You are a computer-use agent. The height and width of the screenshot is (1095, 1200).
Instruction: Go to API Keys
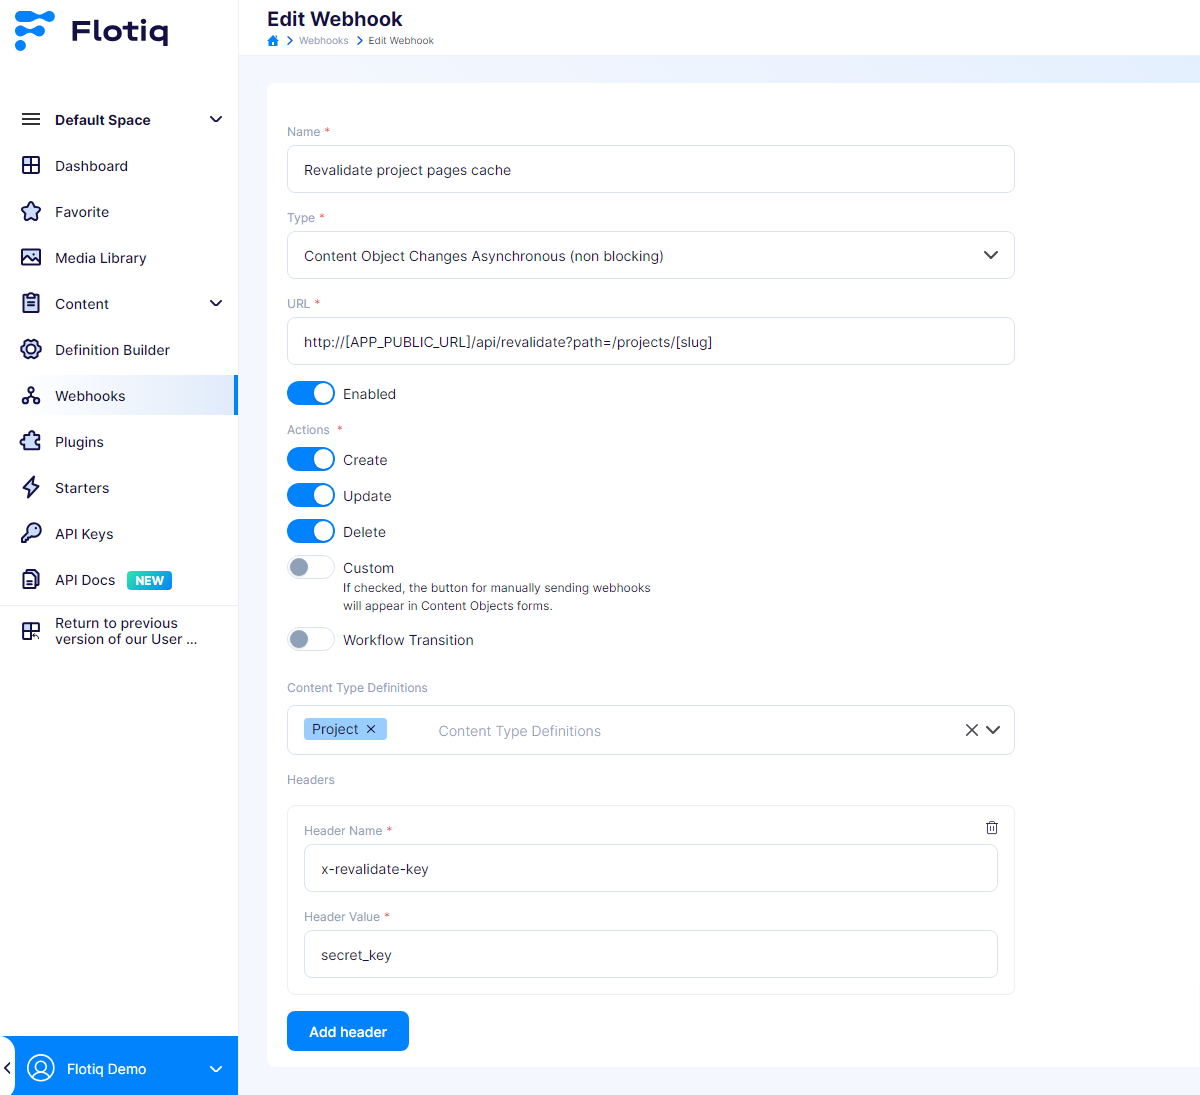pyautogui.click(x=119, y=533)
